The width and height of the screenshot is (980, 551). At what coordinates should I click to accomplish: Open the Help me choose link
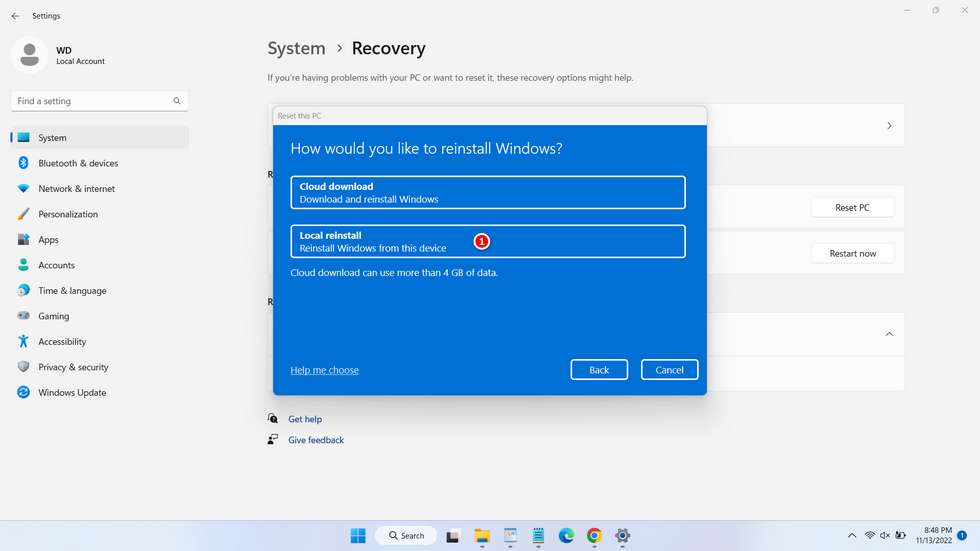tap(324, 370)
